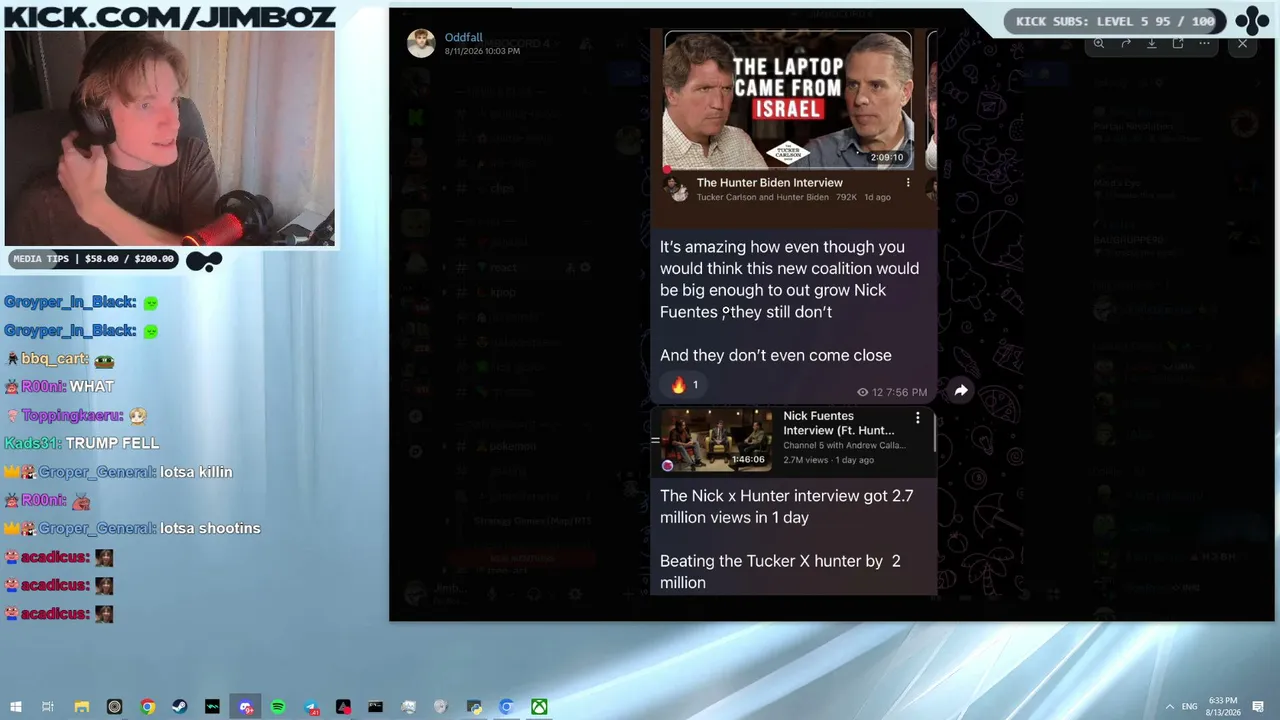The width and height of the screenshot is (1280, 720).
Task: Open Google Chrome from the taskbar
Action: pos(147,707)
